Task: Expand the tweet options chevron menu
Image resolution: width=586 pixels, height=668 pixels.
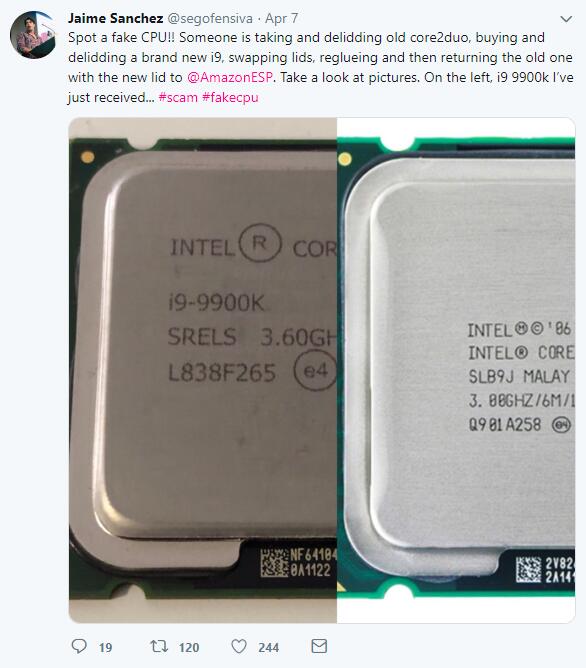Action: click(566, 19)
